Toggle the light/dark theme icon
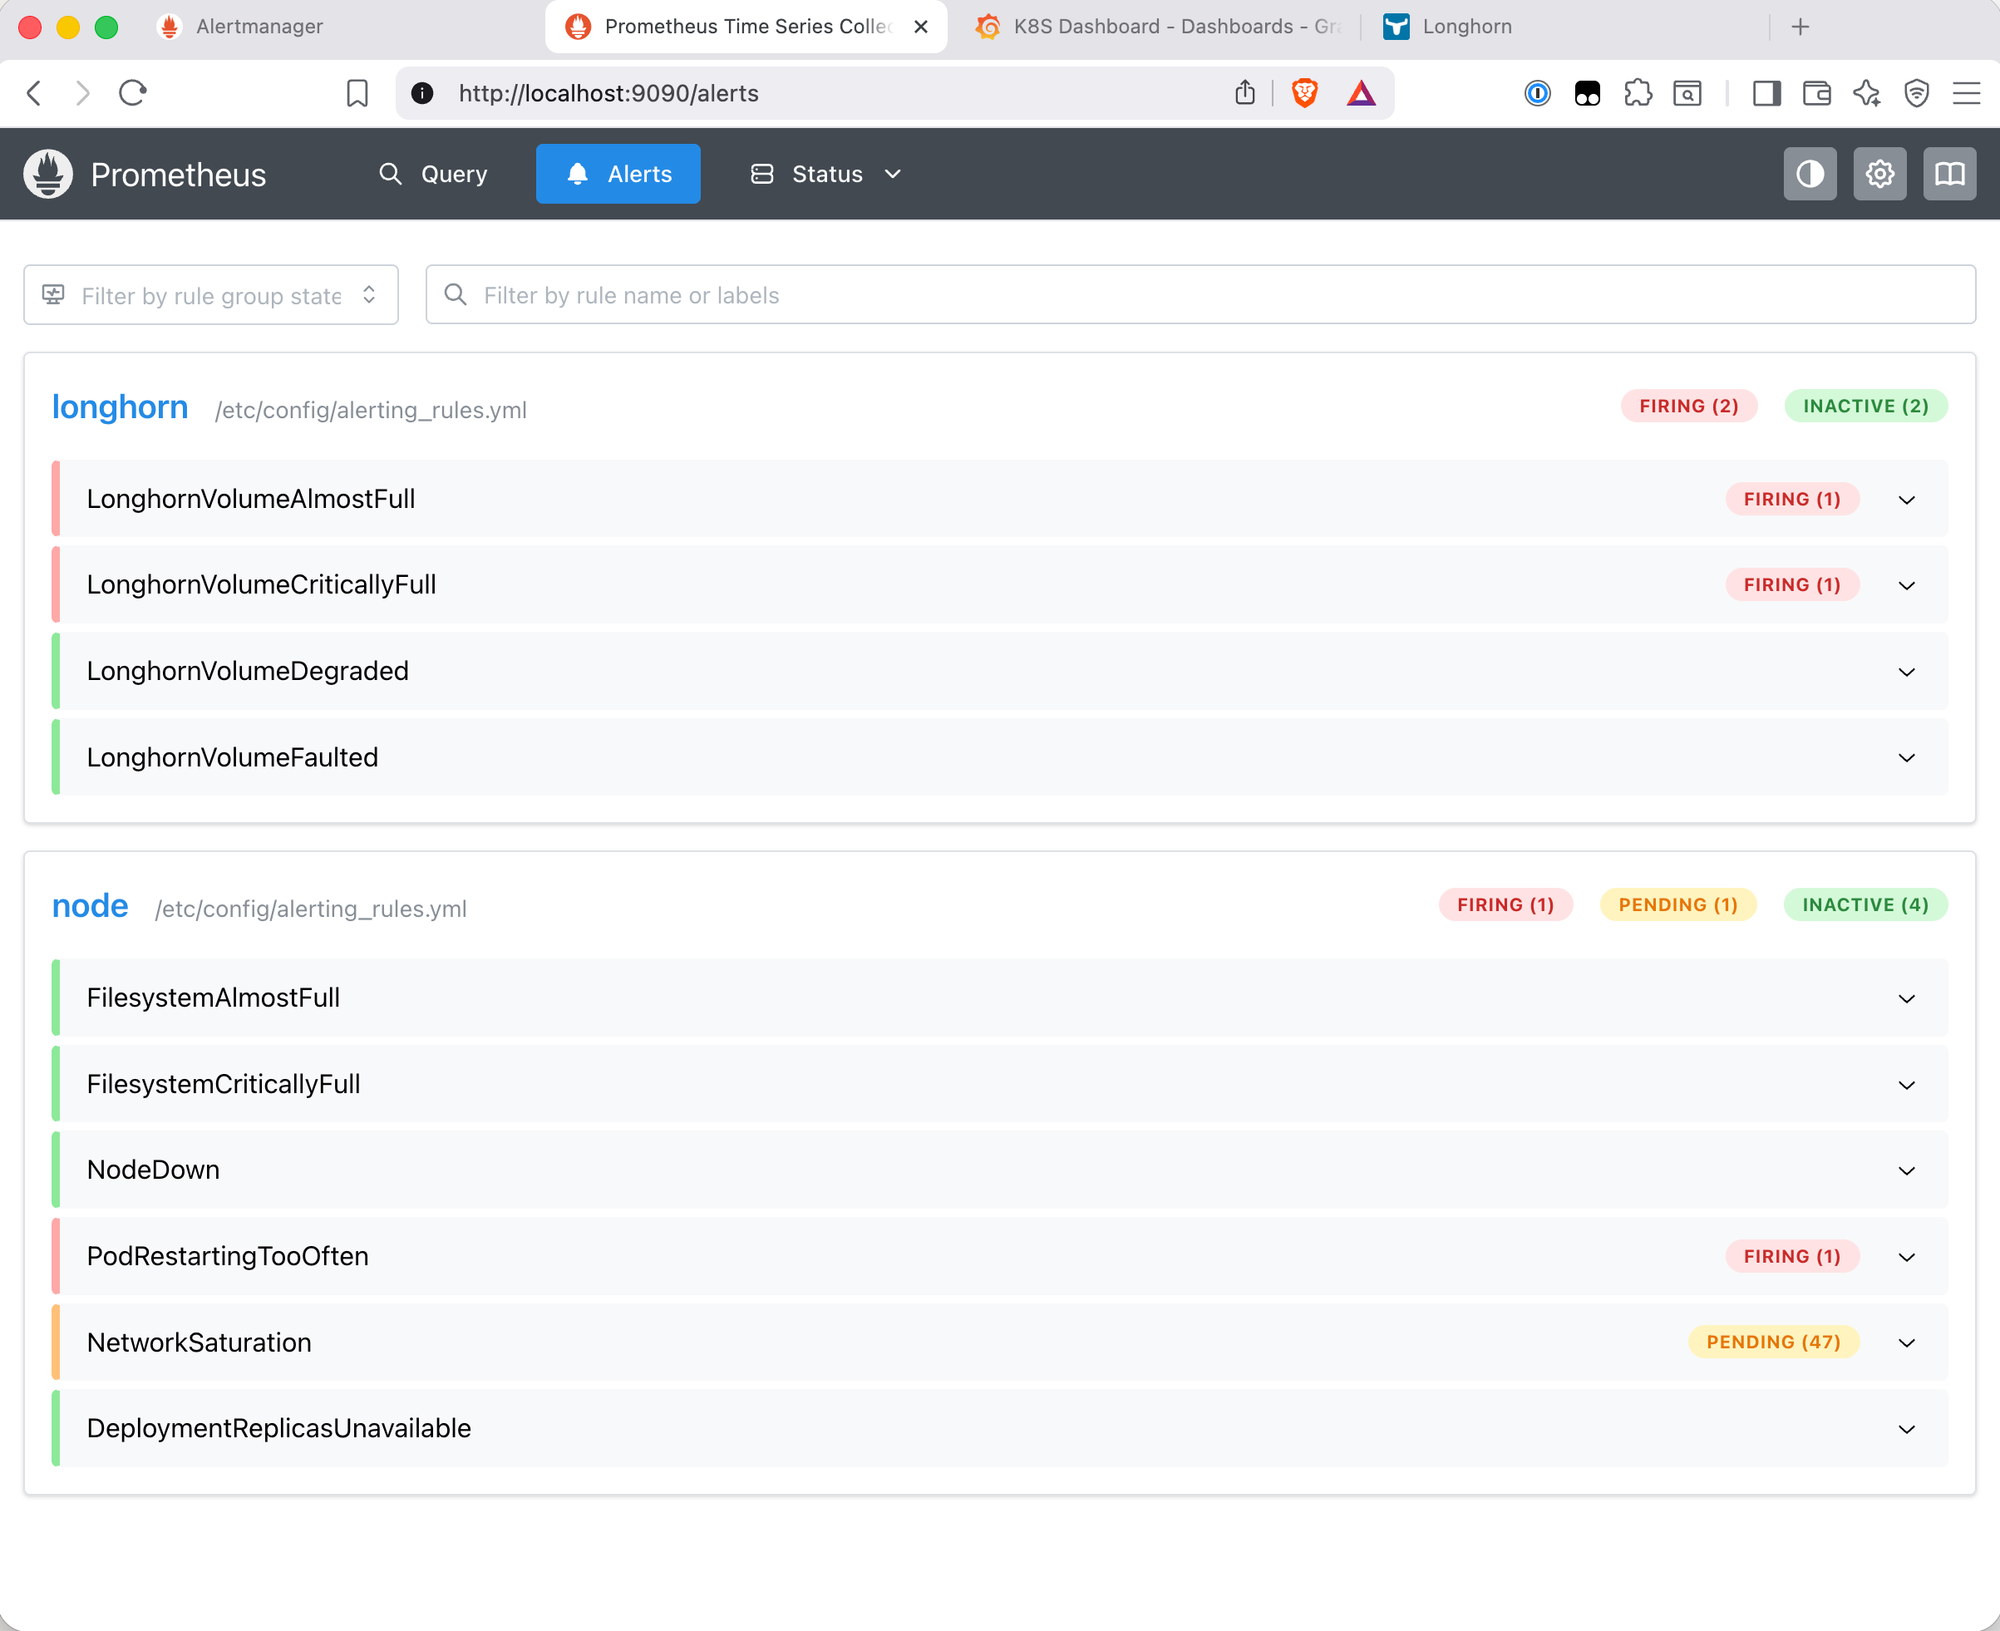This screenshot has height=1631, width=2000. pyautogui.click(x=1810, y=174)
